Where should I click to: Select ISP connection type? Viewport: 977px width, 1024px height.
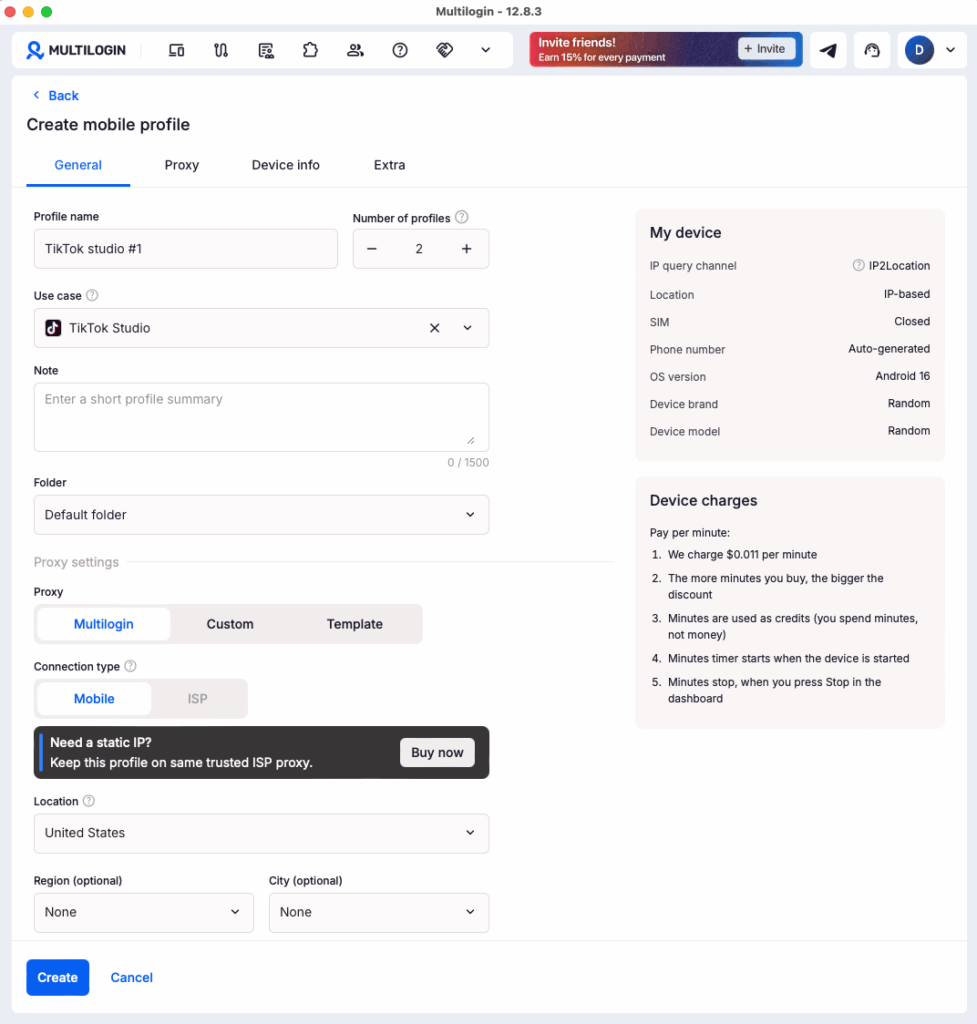(197, 699)
